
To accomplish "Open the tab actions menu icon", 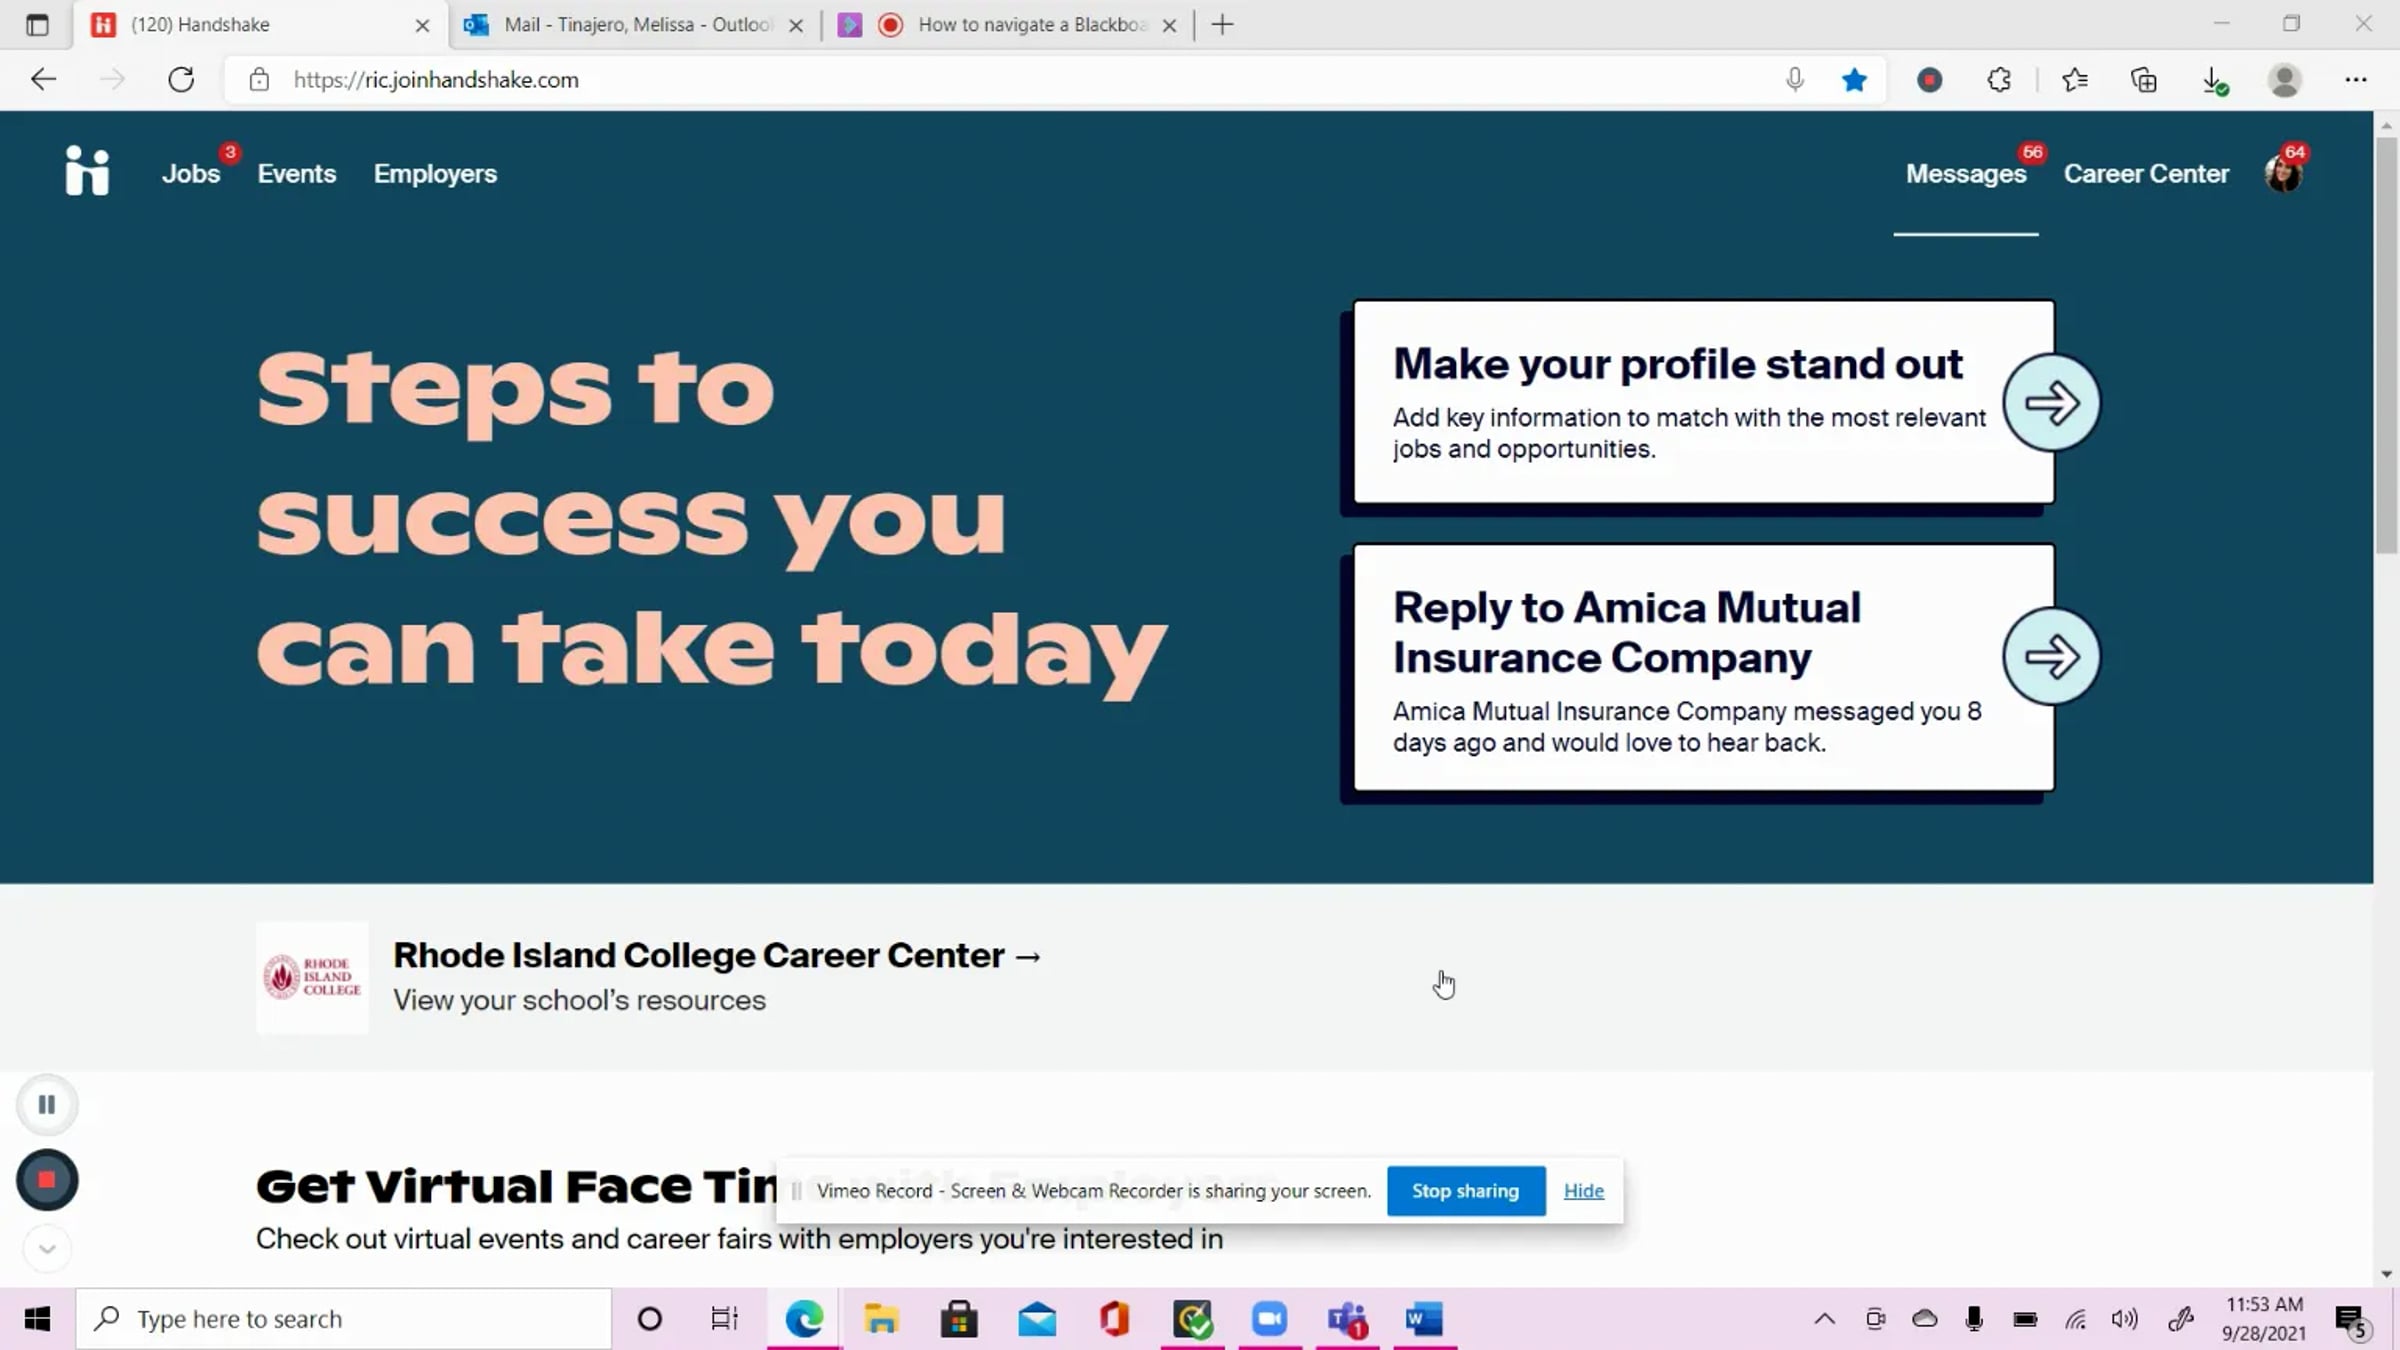I will point(37,25).
